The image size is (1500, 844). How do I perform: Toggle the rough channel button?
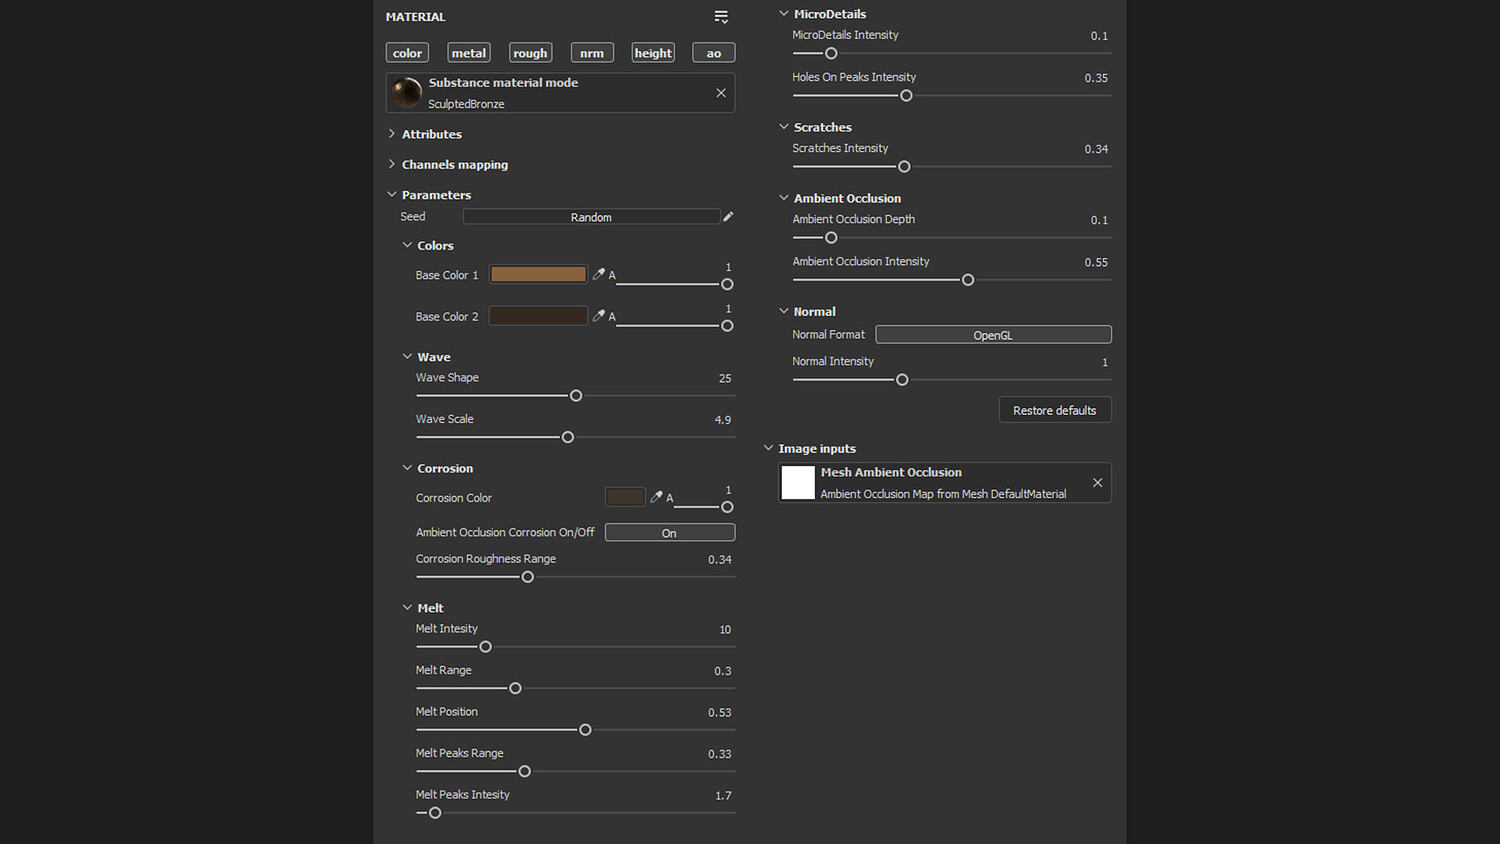[530, 53]
